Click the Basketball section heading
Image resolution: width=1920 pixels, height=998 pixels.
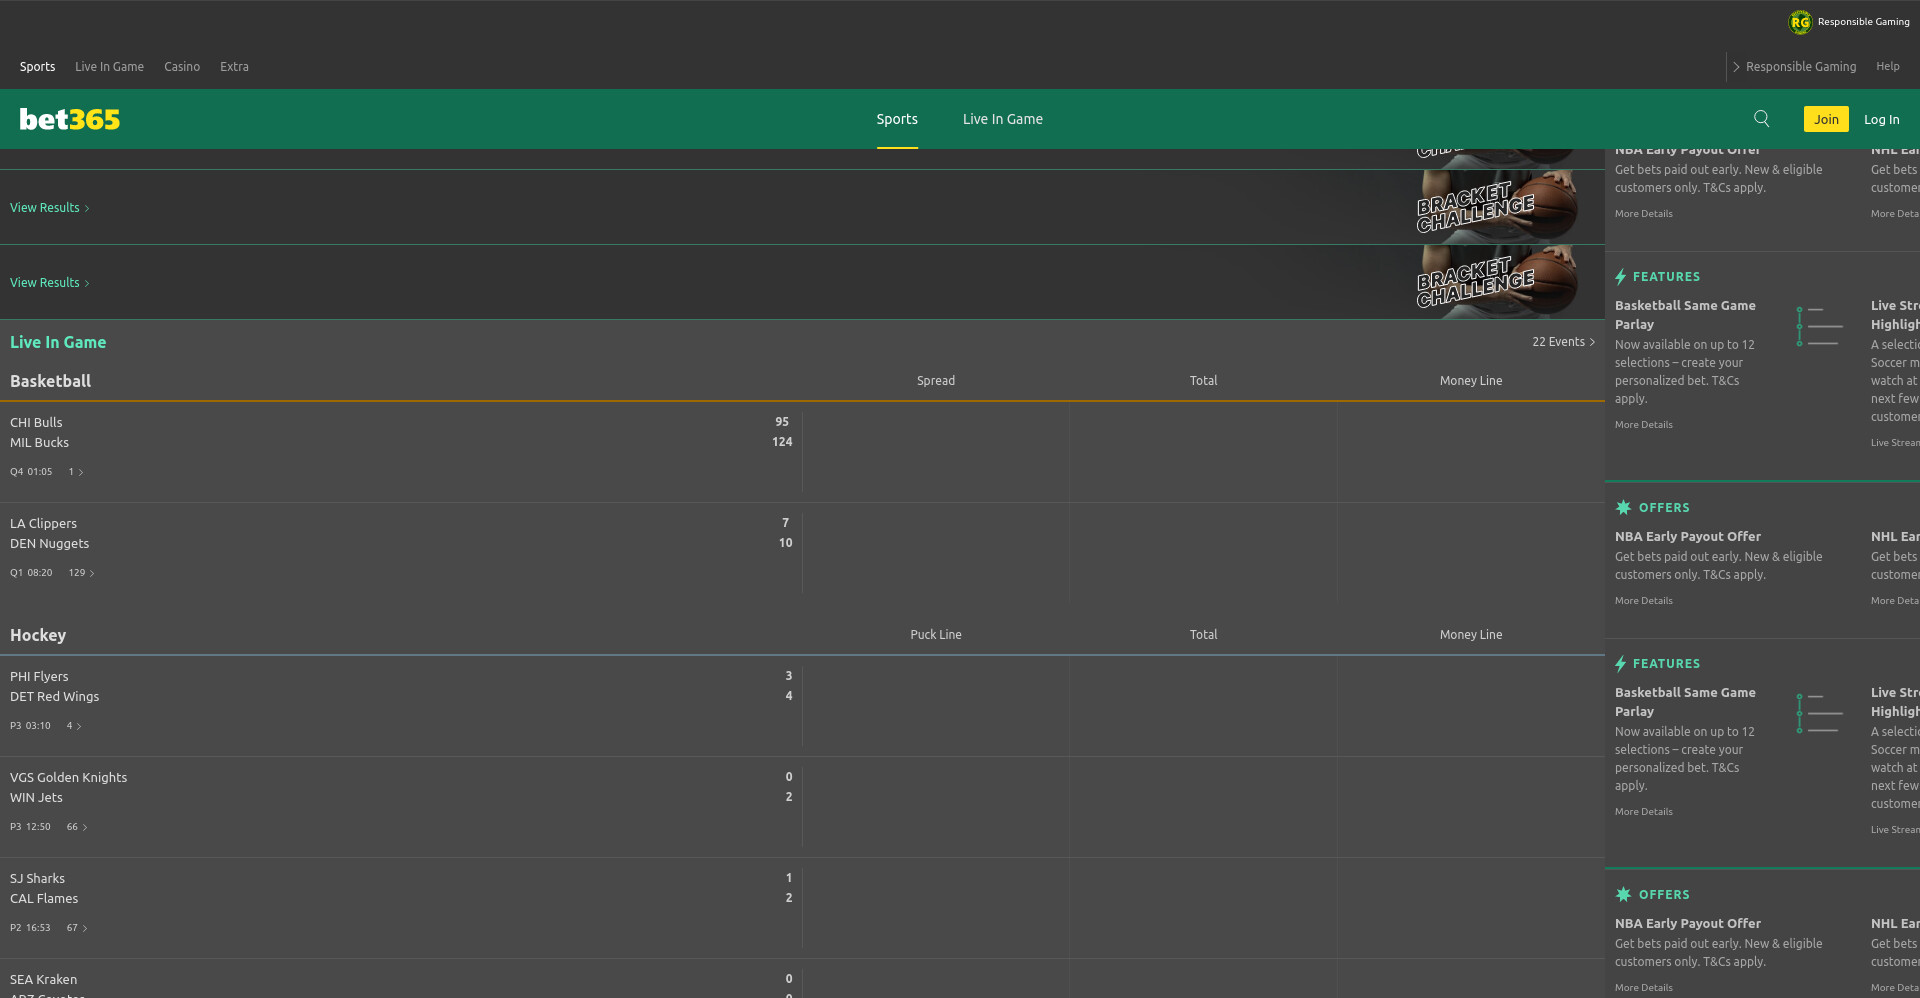(50, 381)
